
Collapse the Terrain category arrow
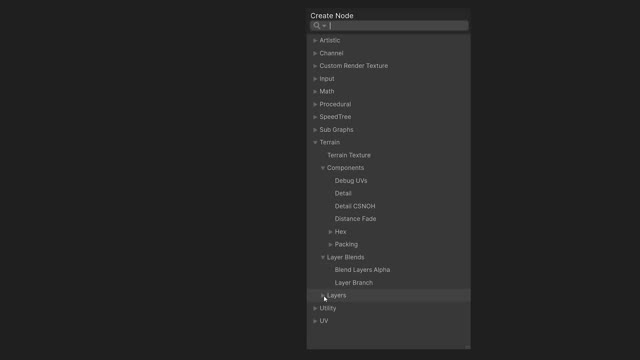[315, 142]
